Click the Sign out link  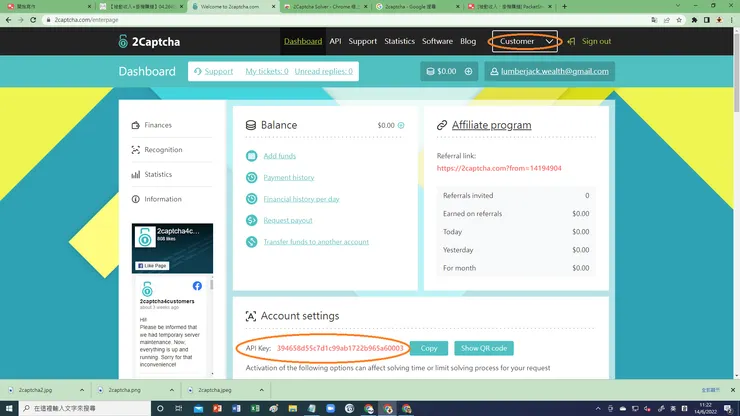[x=596, y=41]
